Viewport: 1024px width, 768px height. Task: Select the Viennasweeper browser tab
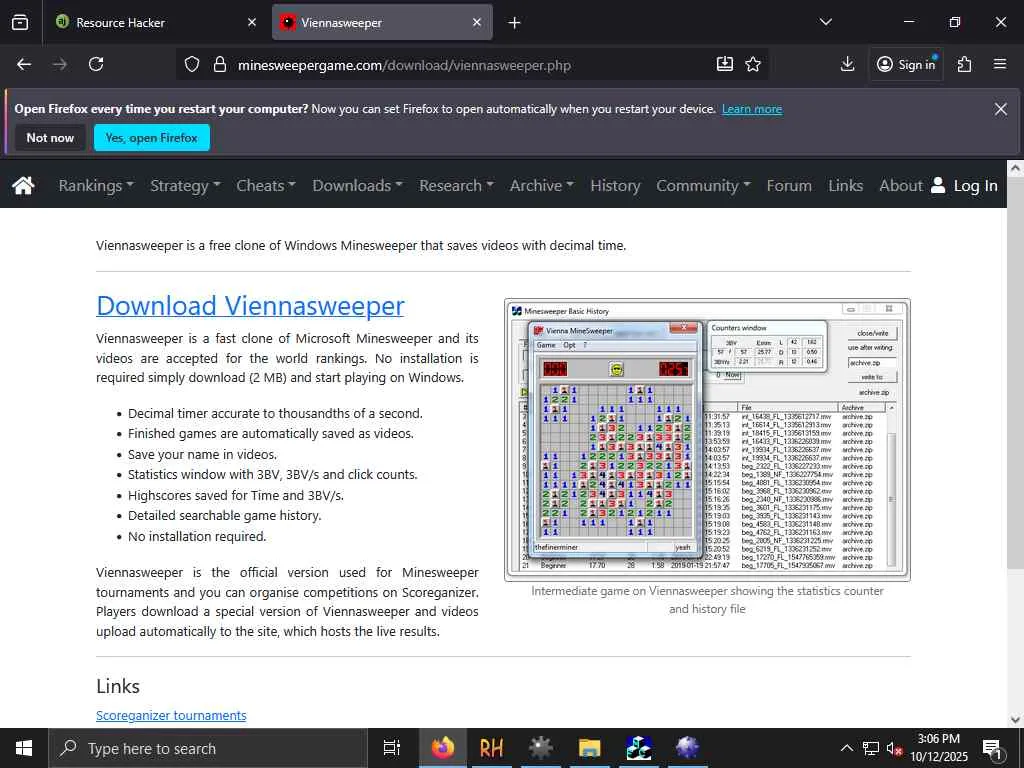(x=382, y=23)
